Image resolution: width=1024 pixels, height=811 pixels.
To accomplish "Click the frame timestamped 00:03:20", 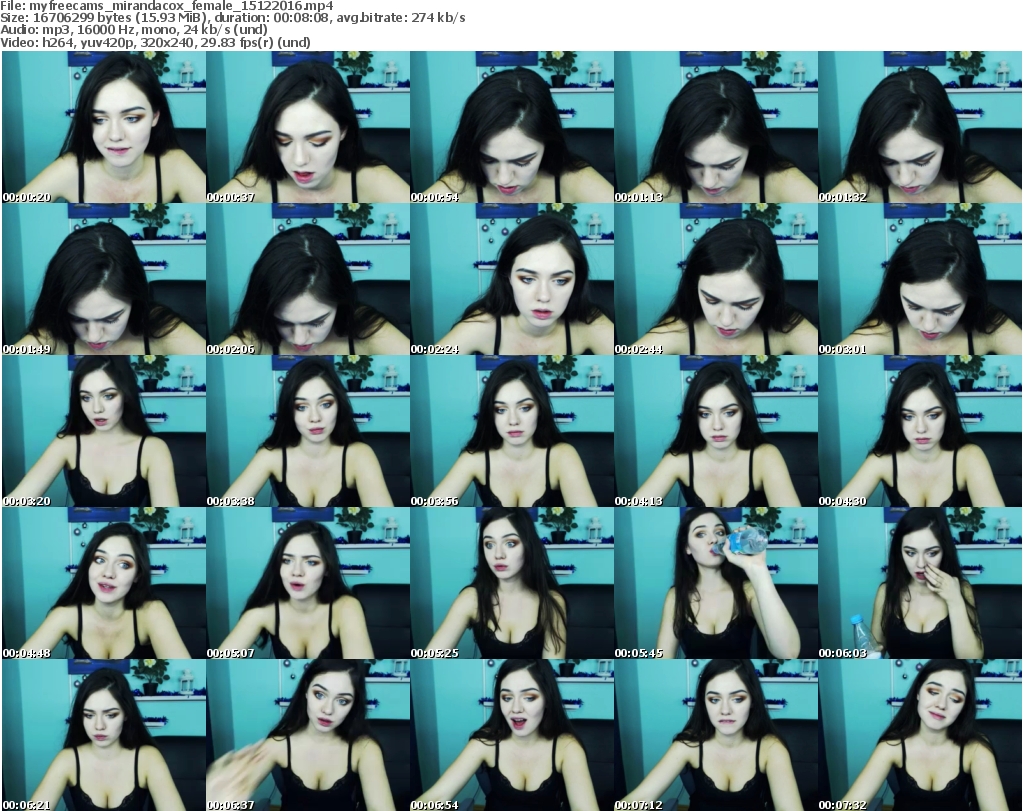I will pyautogui.click(x=104, y=431).
